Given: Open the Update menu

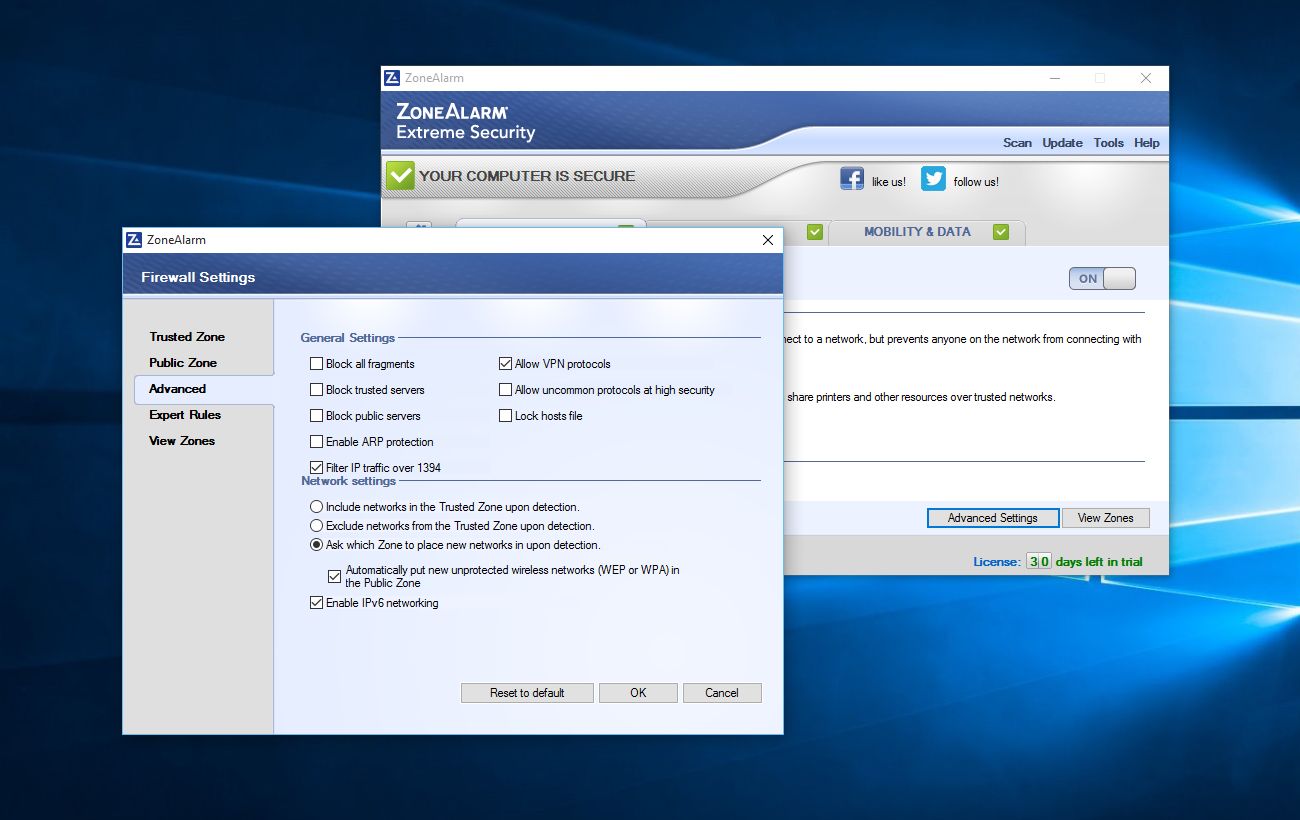Looking at the screenshot, I should click(1062, 143).
